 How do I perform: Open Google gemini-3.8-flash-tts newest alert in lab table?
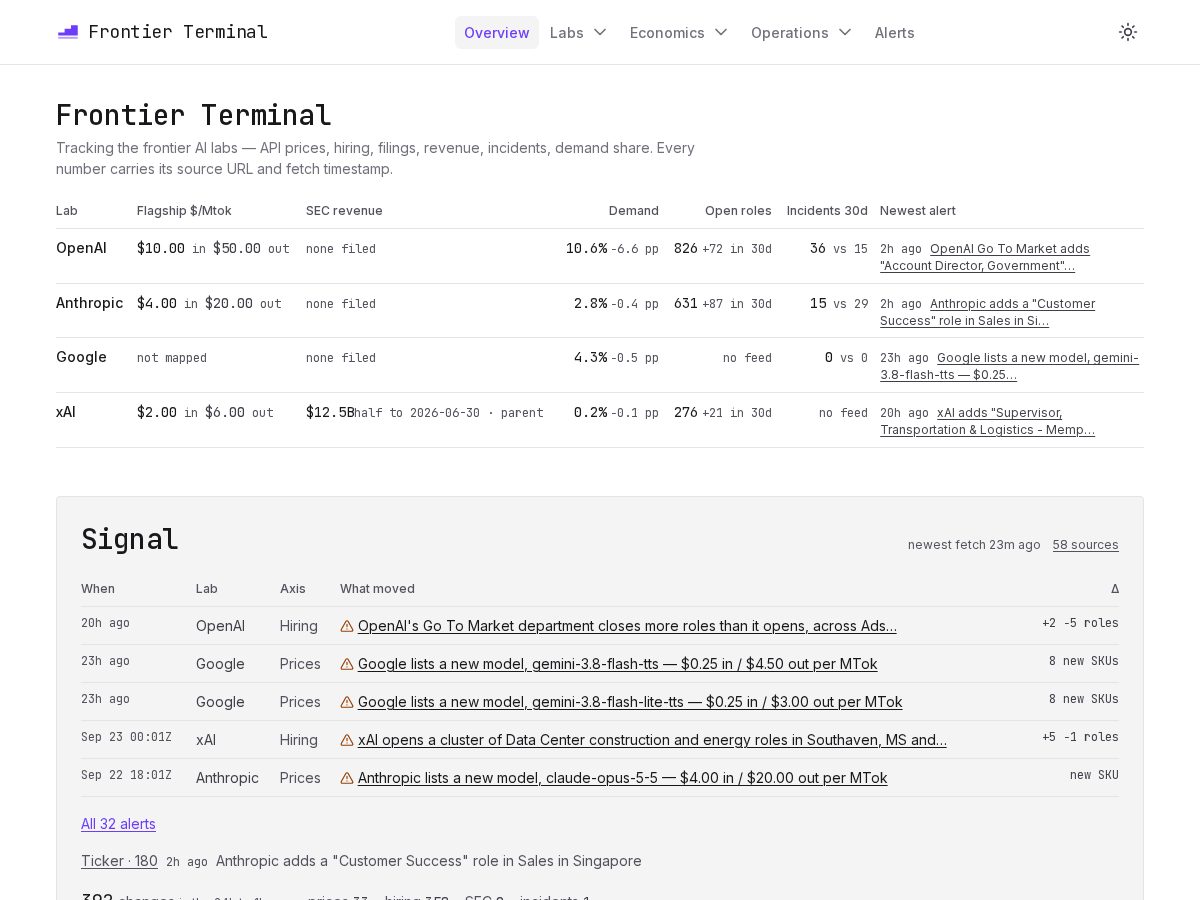(1009, 366)
